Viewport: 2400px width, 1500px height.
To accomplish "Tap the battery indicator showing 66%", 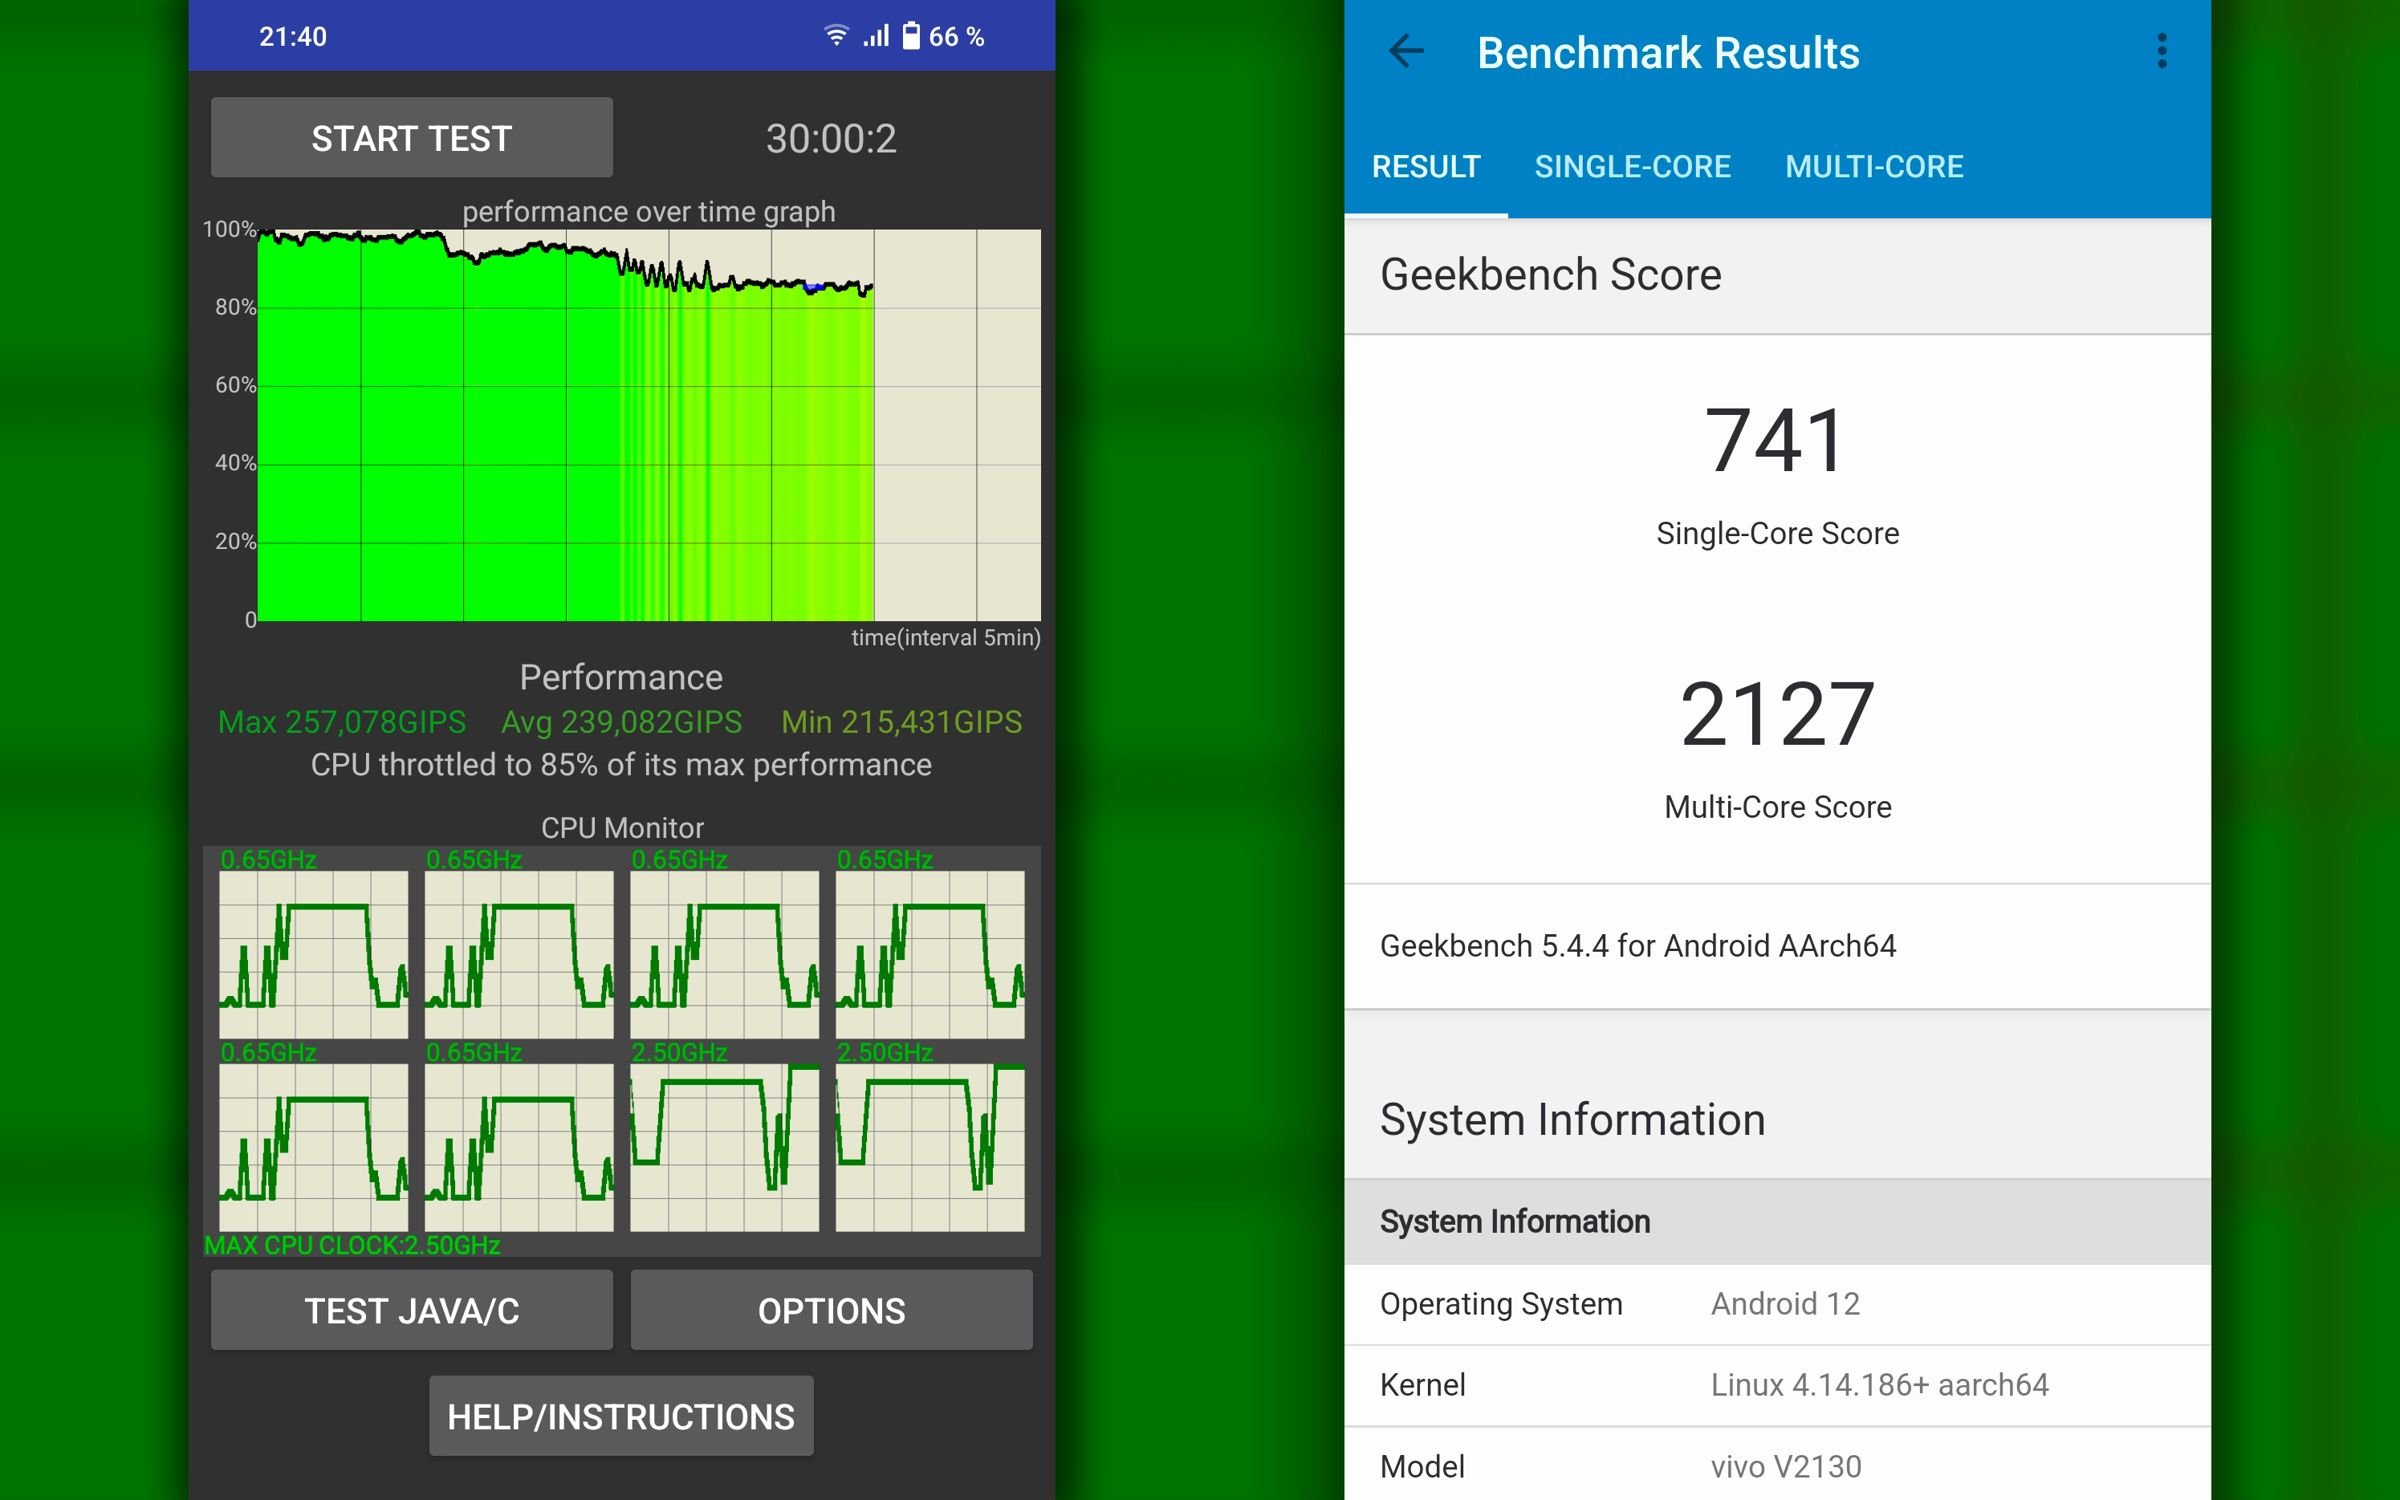I will click(932, 36).
